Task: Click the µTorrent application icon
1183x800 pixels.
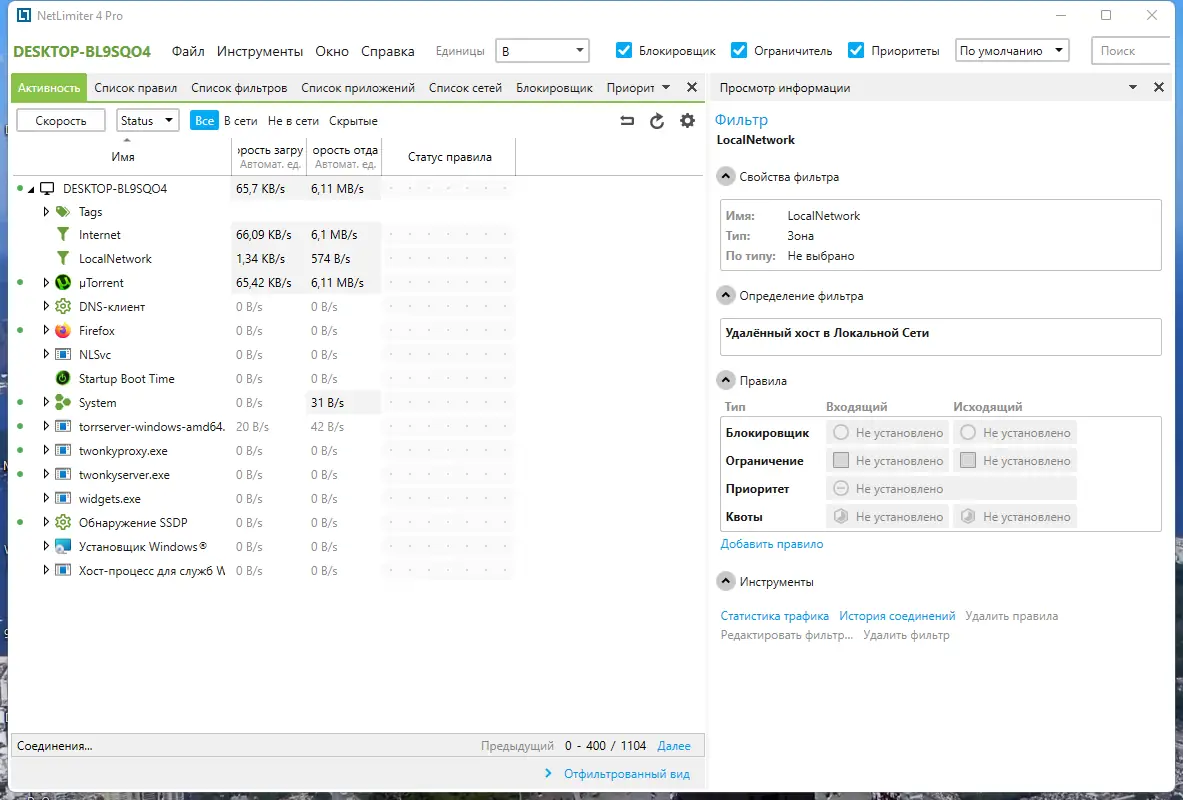Action: point(63,283)
